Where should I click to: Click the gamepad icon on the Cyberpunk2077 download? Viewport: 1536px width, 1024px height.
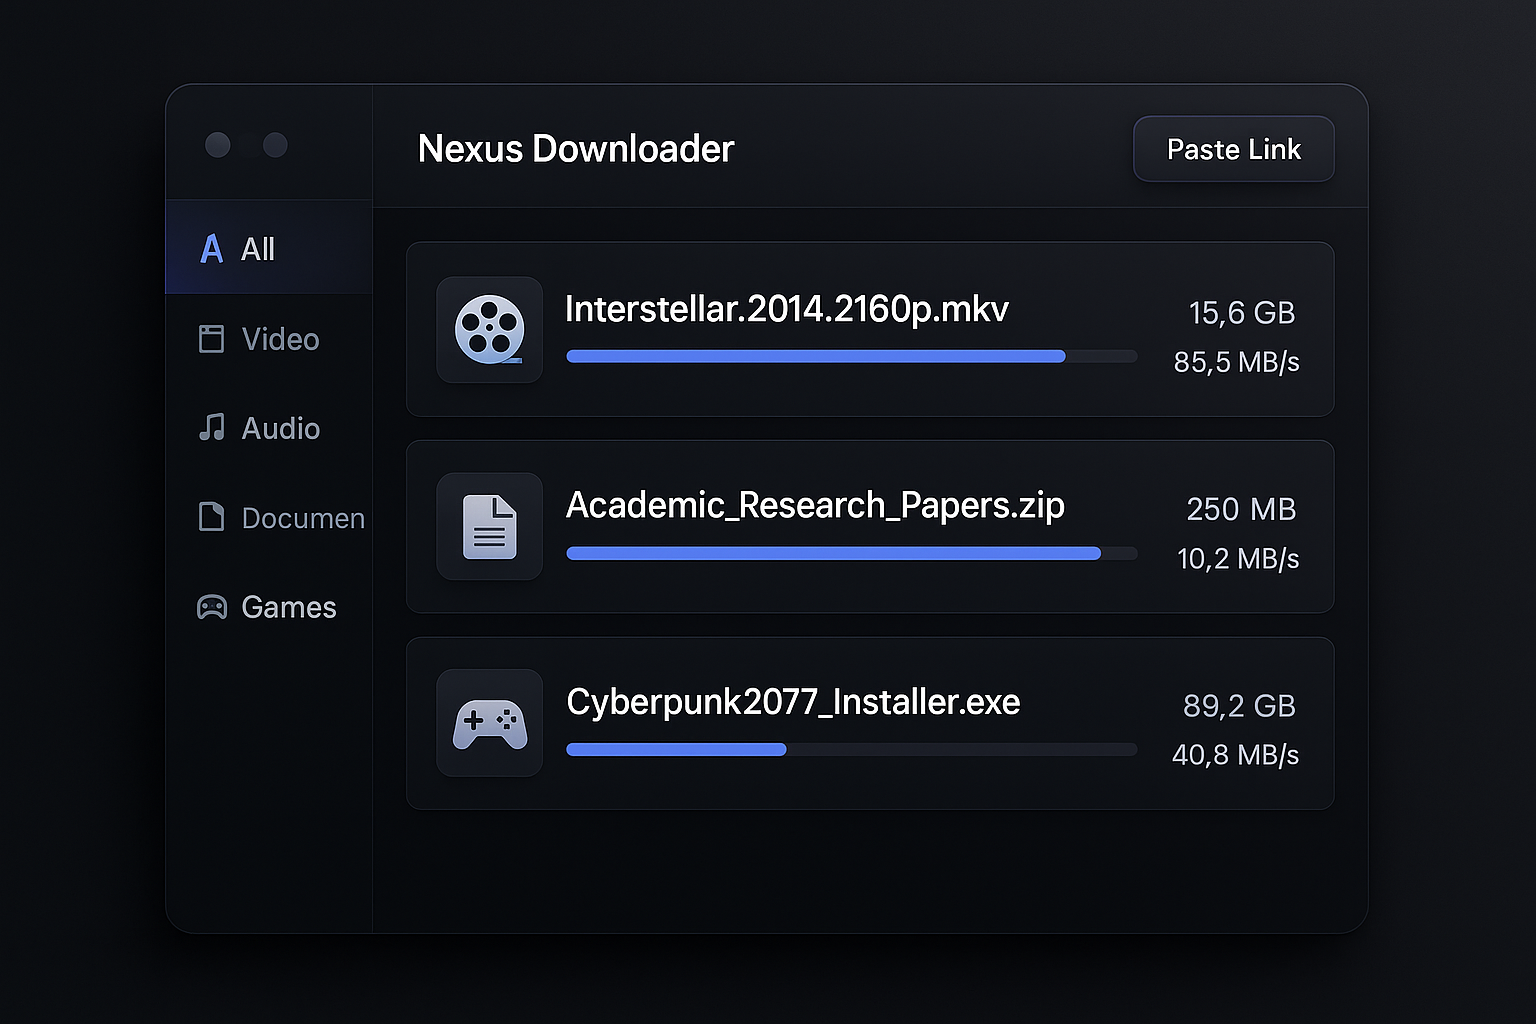(x=489, y=723)
